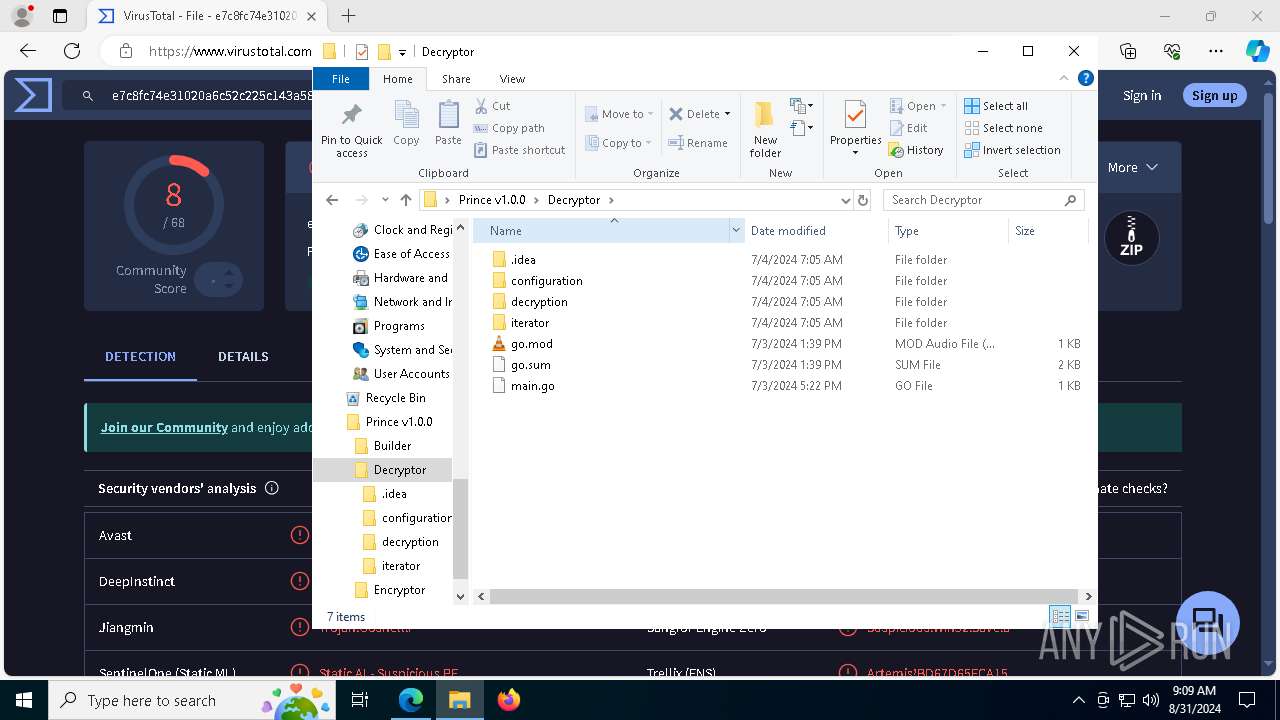Open Firefox from the taskbar
The image size is (1280, 720).
point(509,700)
